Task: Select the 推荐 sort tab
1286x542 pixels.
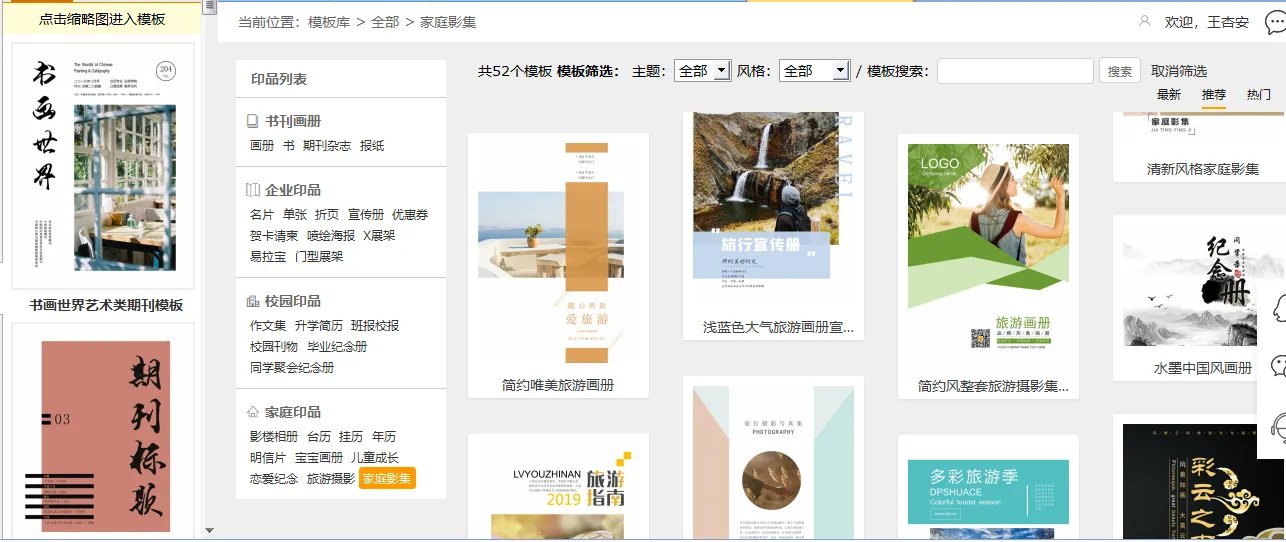Action: [x=1213, y=95]
